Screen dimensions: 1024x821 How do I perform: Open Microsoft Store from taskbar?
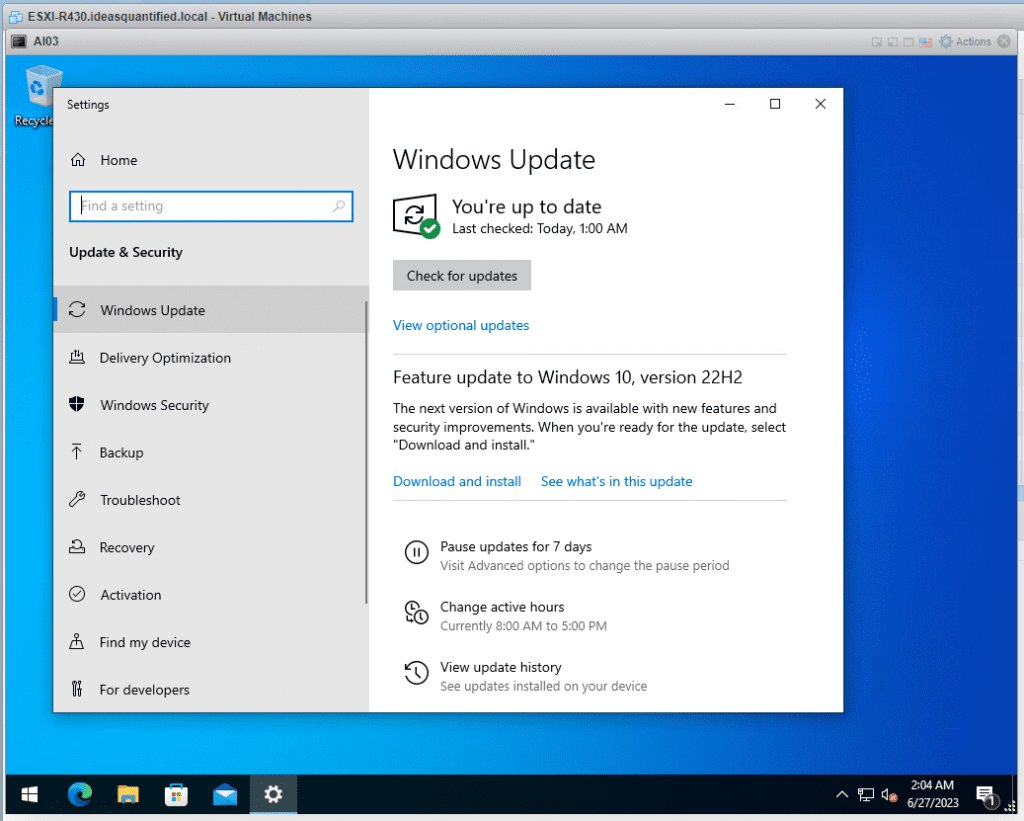click(x=176, y=794)
